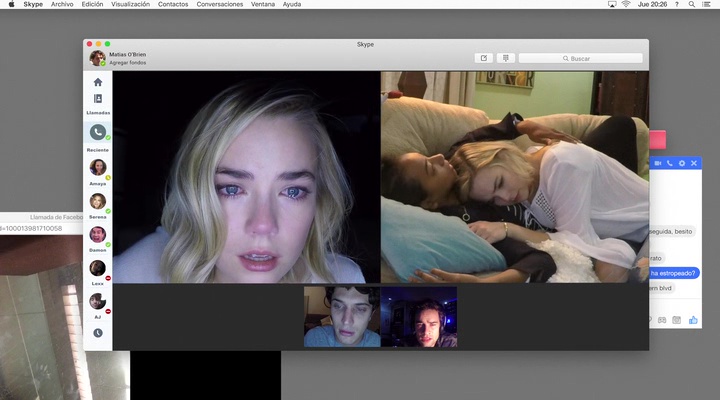
Task: Open the question mark menu bar item
Action: pyautogui.click(x=677, y=4)
